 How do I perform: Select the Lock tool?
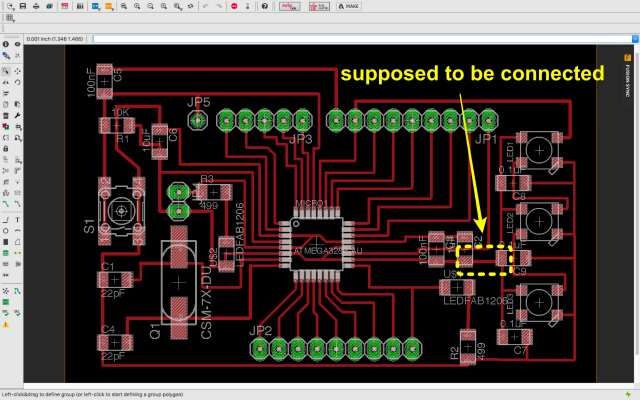click(6, 149)
